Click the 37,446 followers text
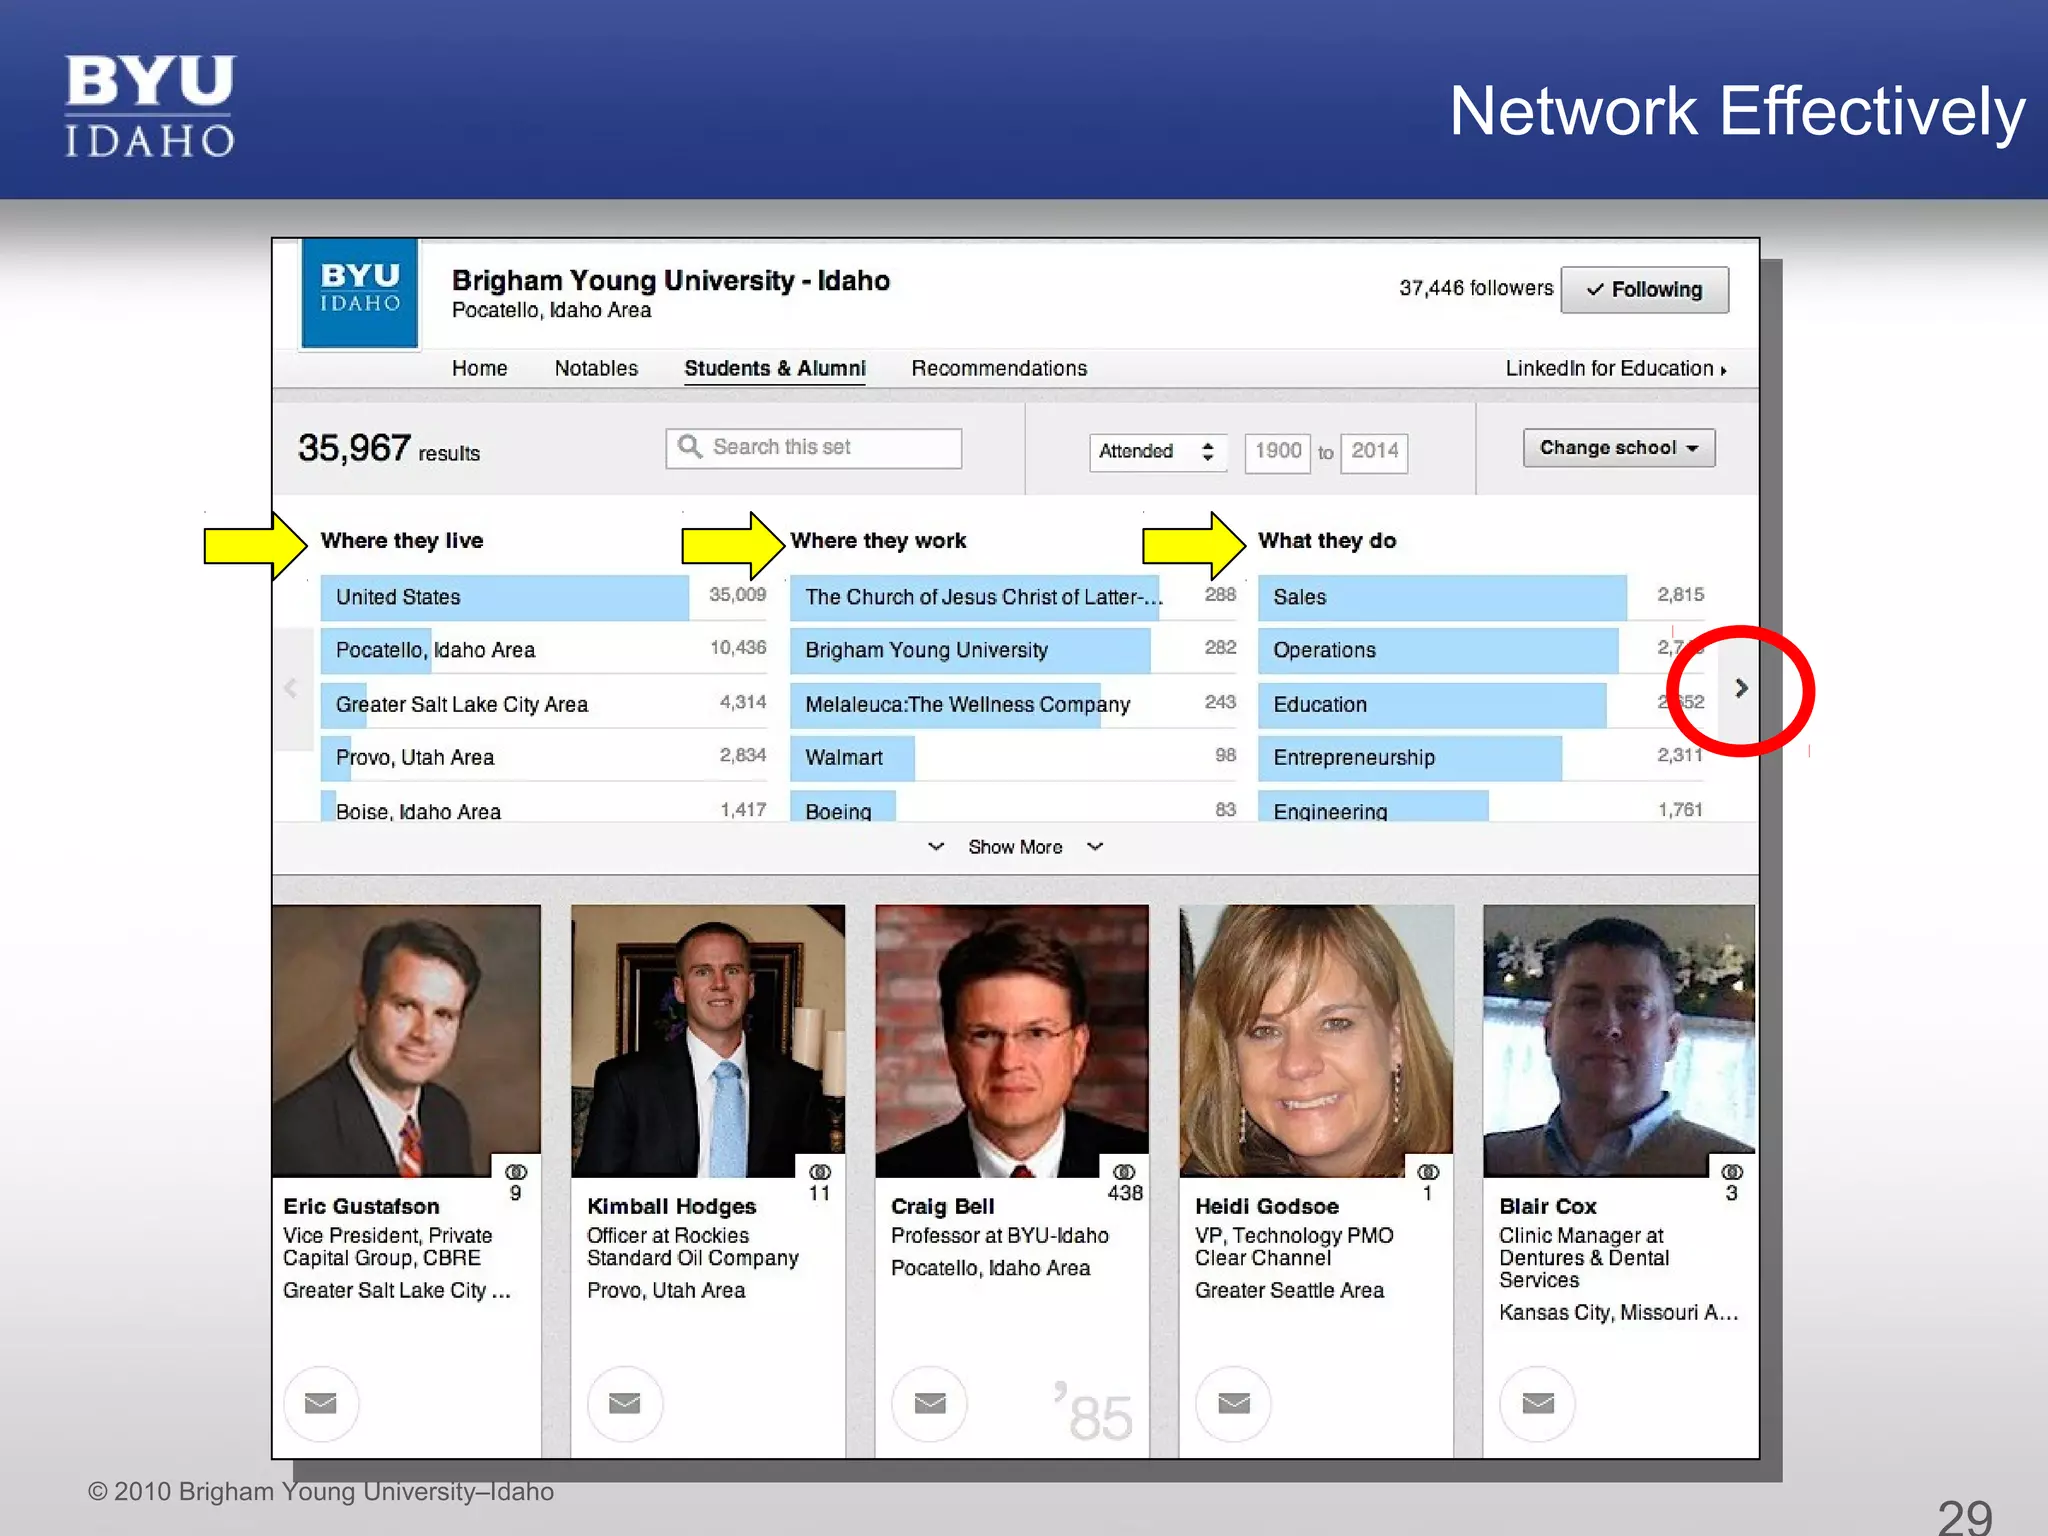The image size is (2048, 1536). tap(1476, 288)
